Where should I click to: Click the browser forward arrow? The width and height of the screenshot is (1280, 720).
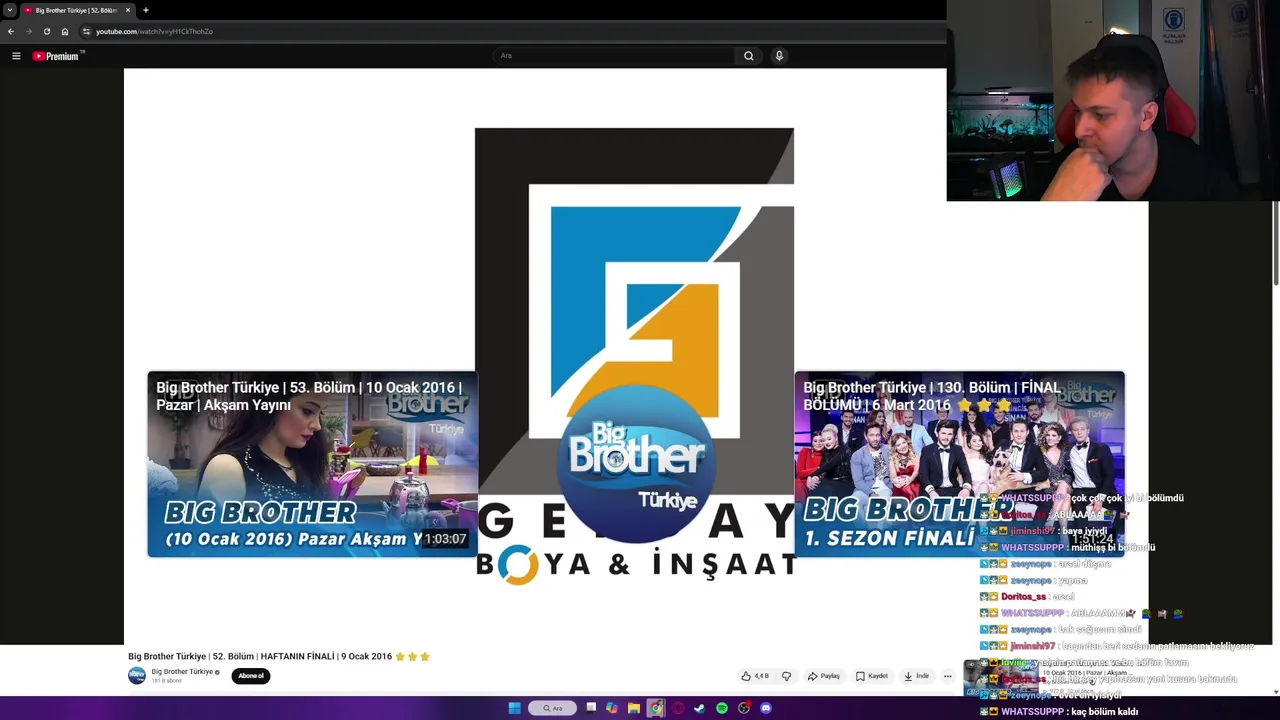tap(28, 31)
